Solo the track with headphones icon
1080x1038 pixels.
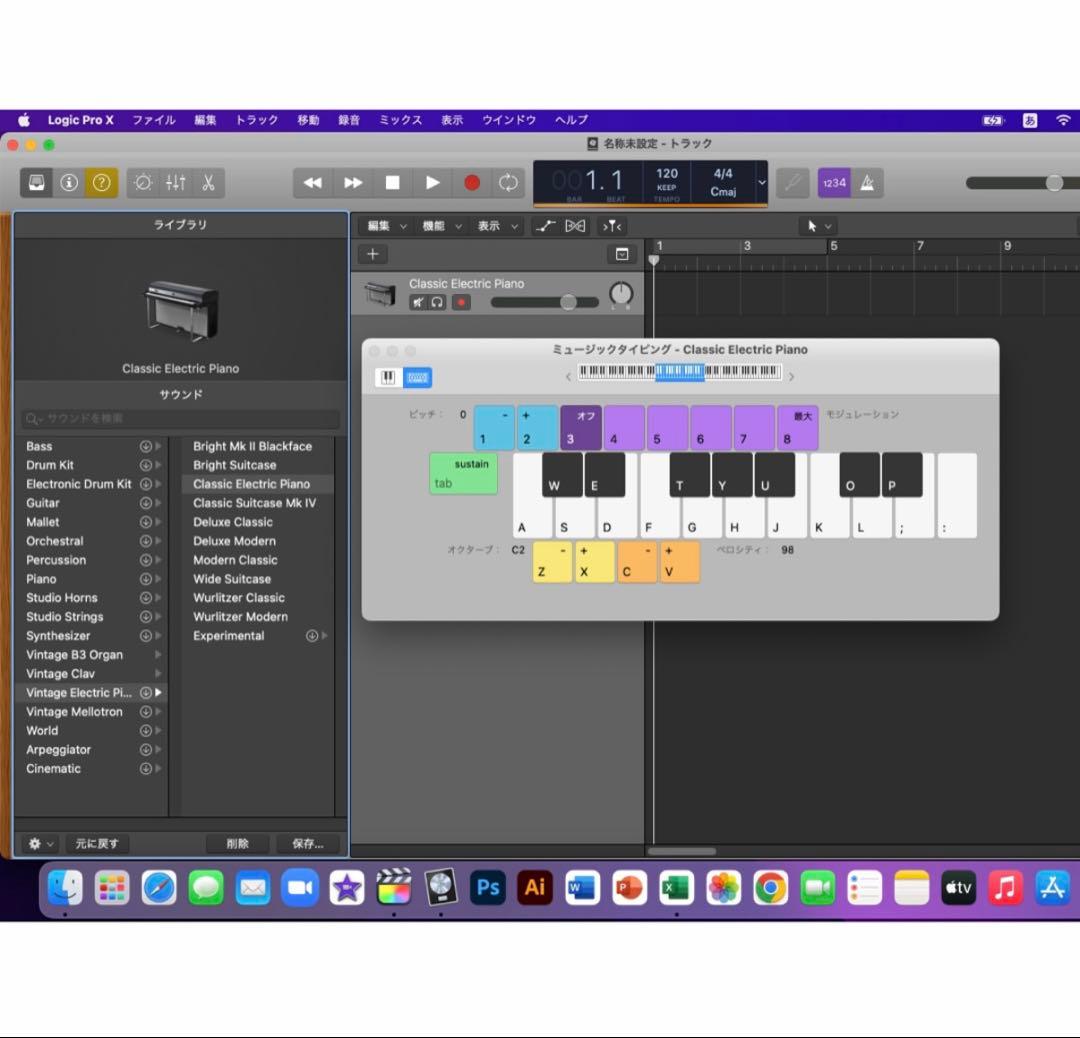437,302
